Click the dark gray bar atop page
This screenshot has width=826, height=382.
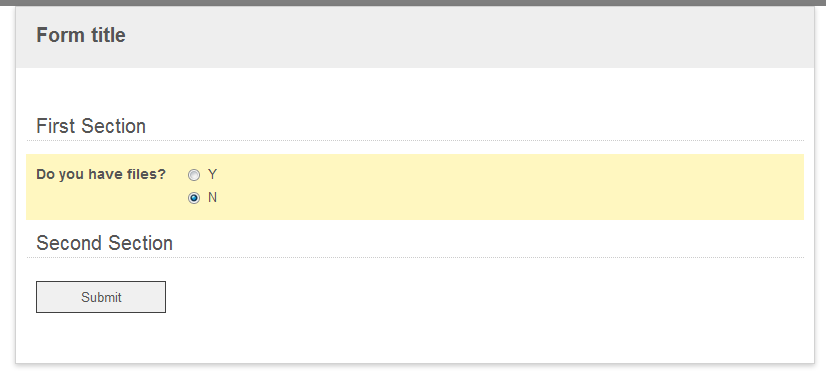(413, 3)
